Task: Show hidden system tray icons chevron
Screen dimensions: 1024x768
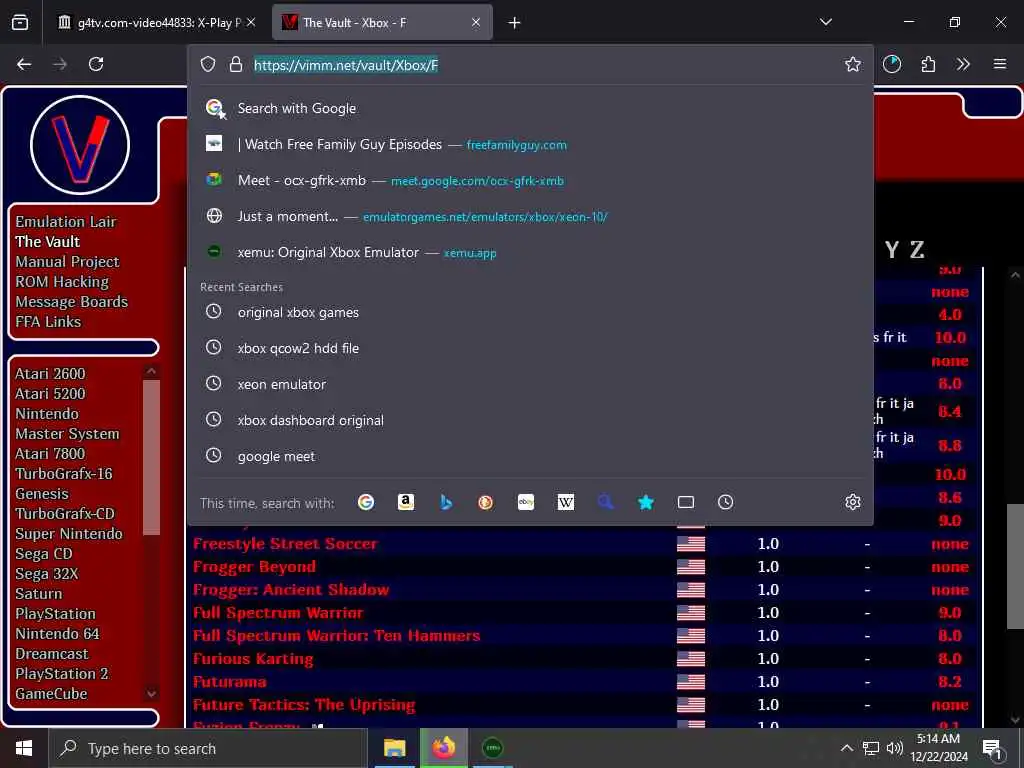Action: click(846, 748)
